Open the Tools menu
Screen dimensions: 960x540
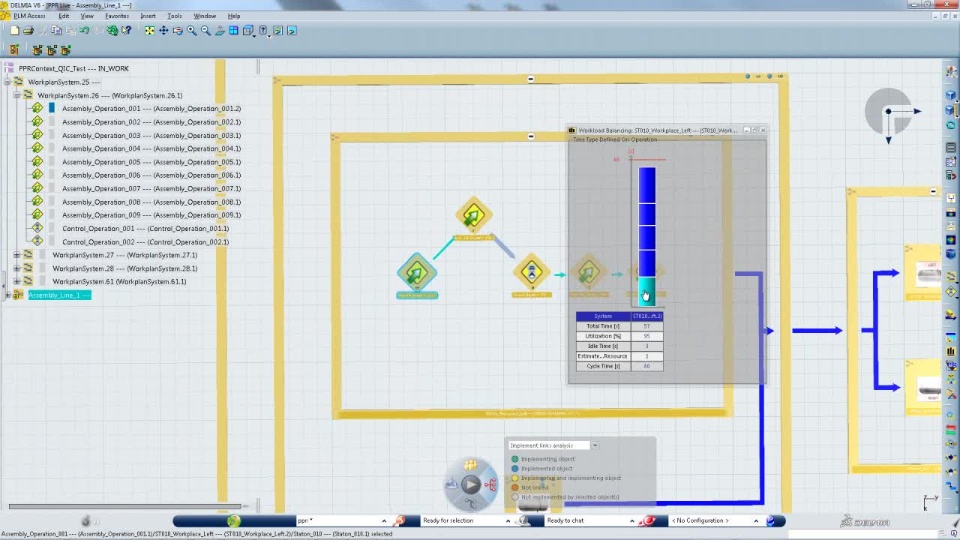[174, 16]
